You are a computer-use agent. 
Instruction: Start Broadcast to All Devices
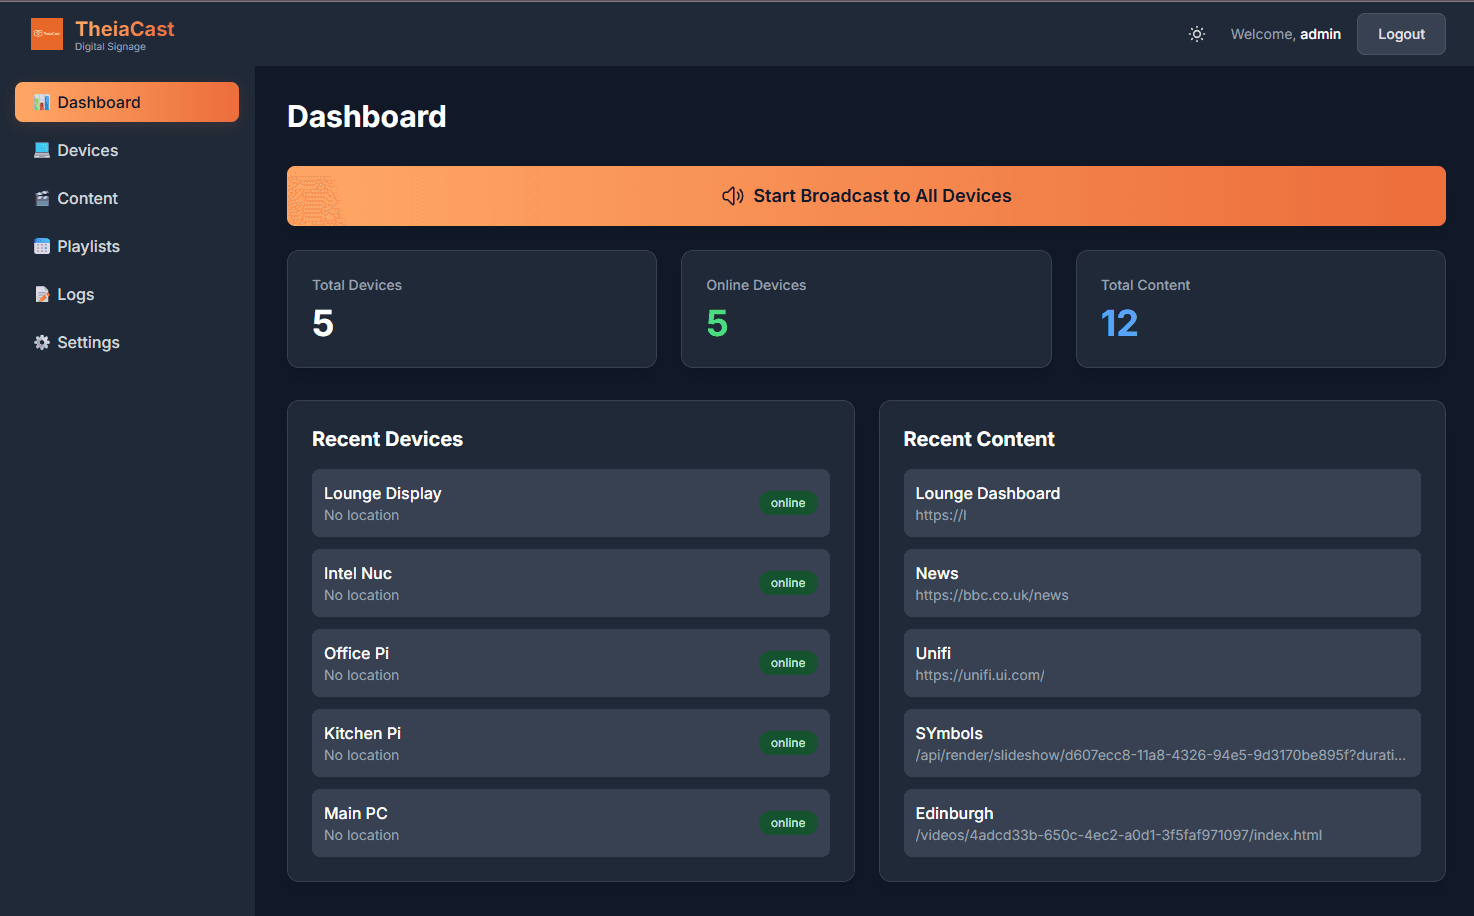coord(866,196)
